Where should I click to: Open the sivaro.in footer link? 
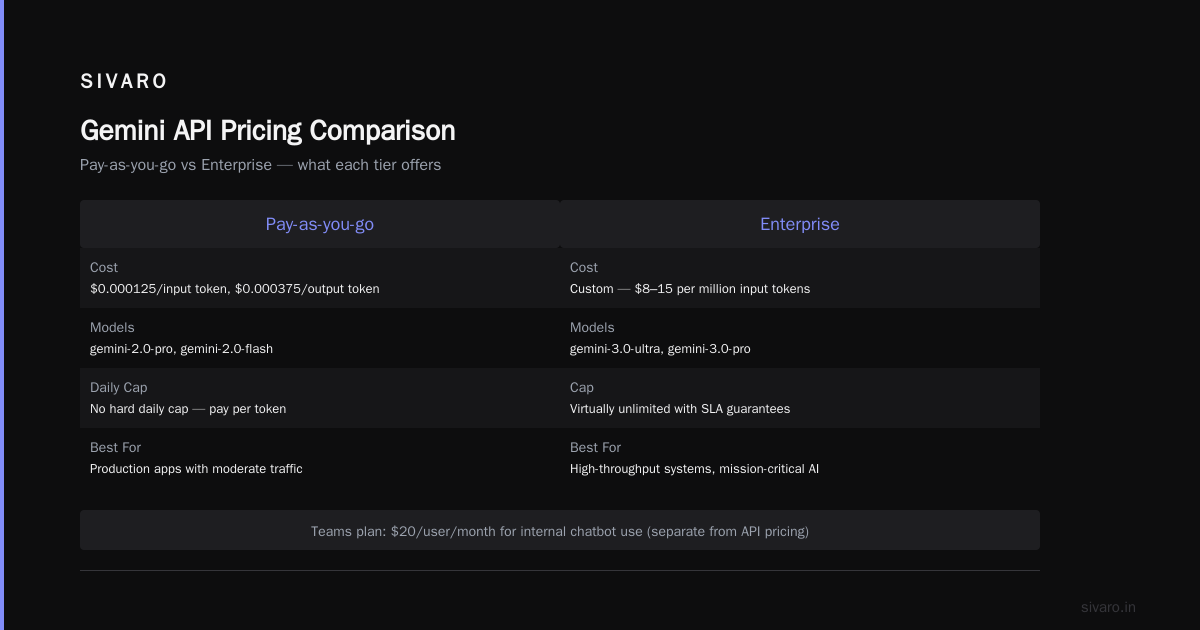click(1108, 607)
